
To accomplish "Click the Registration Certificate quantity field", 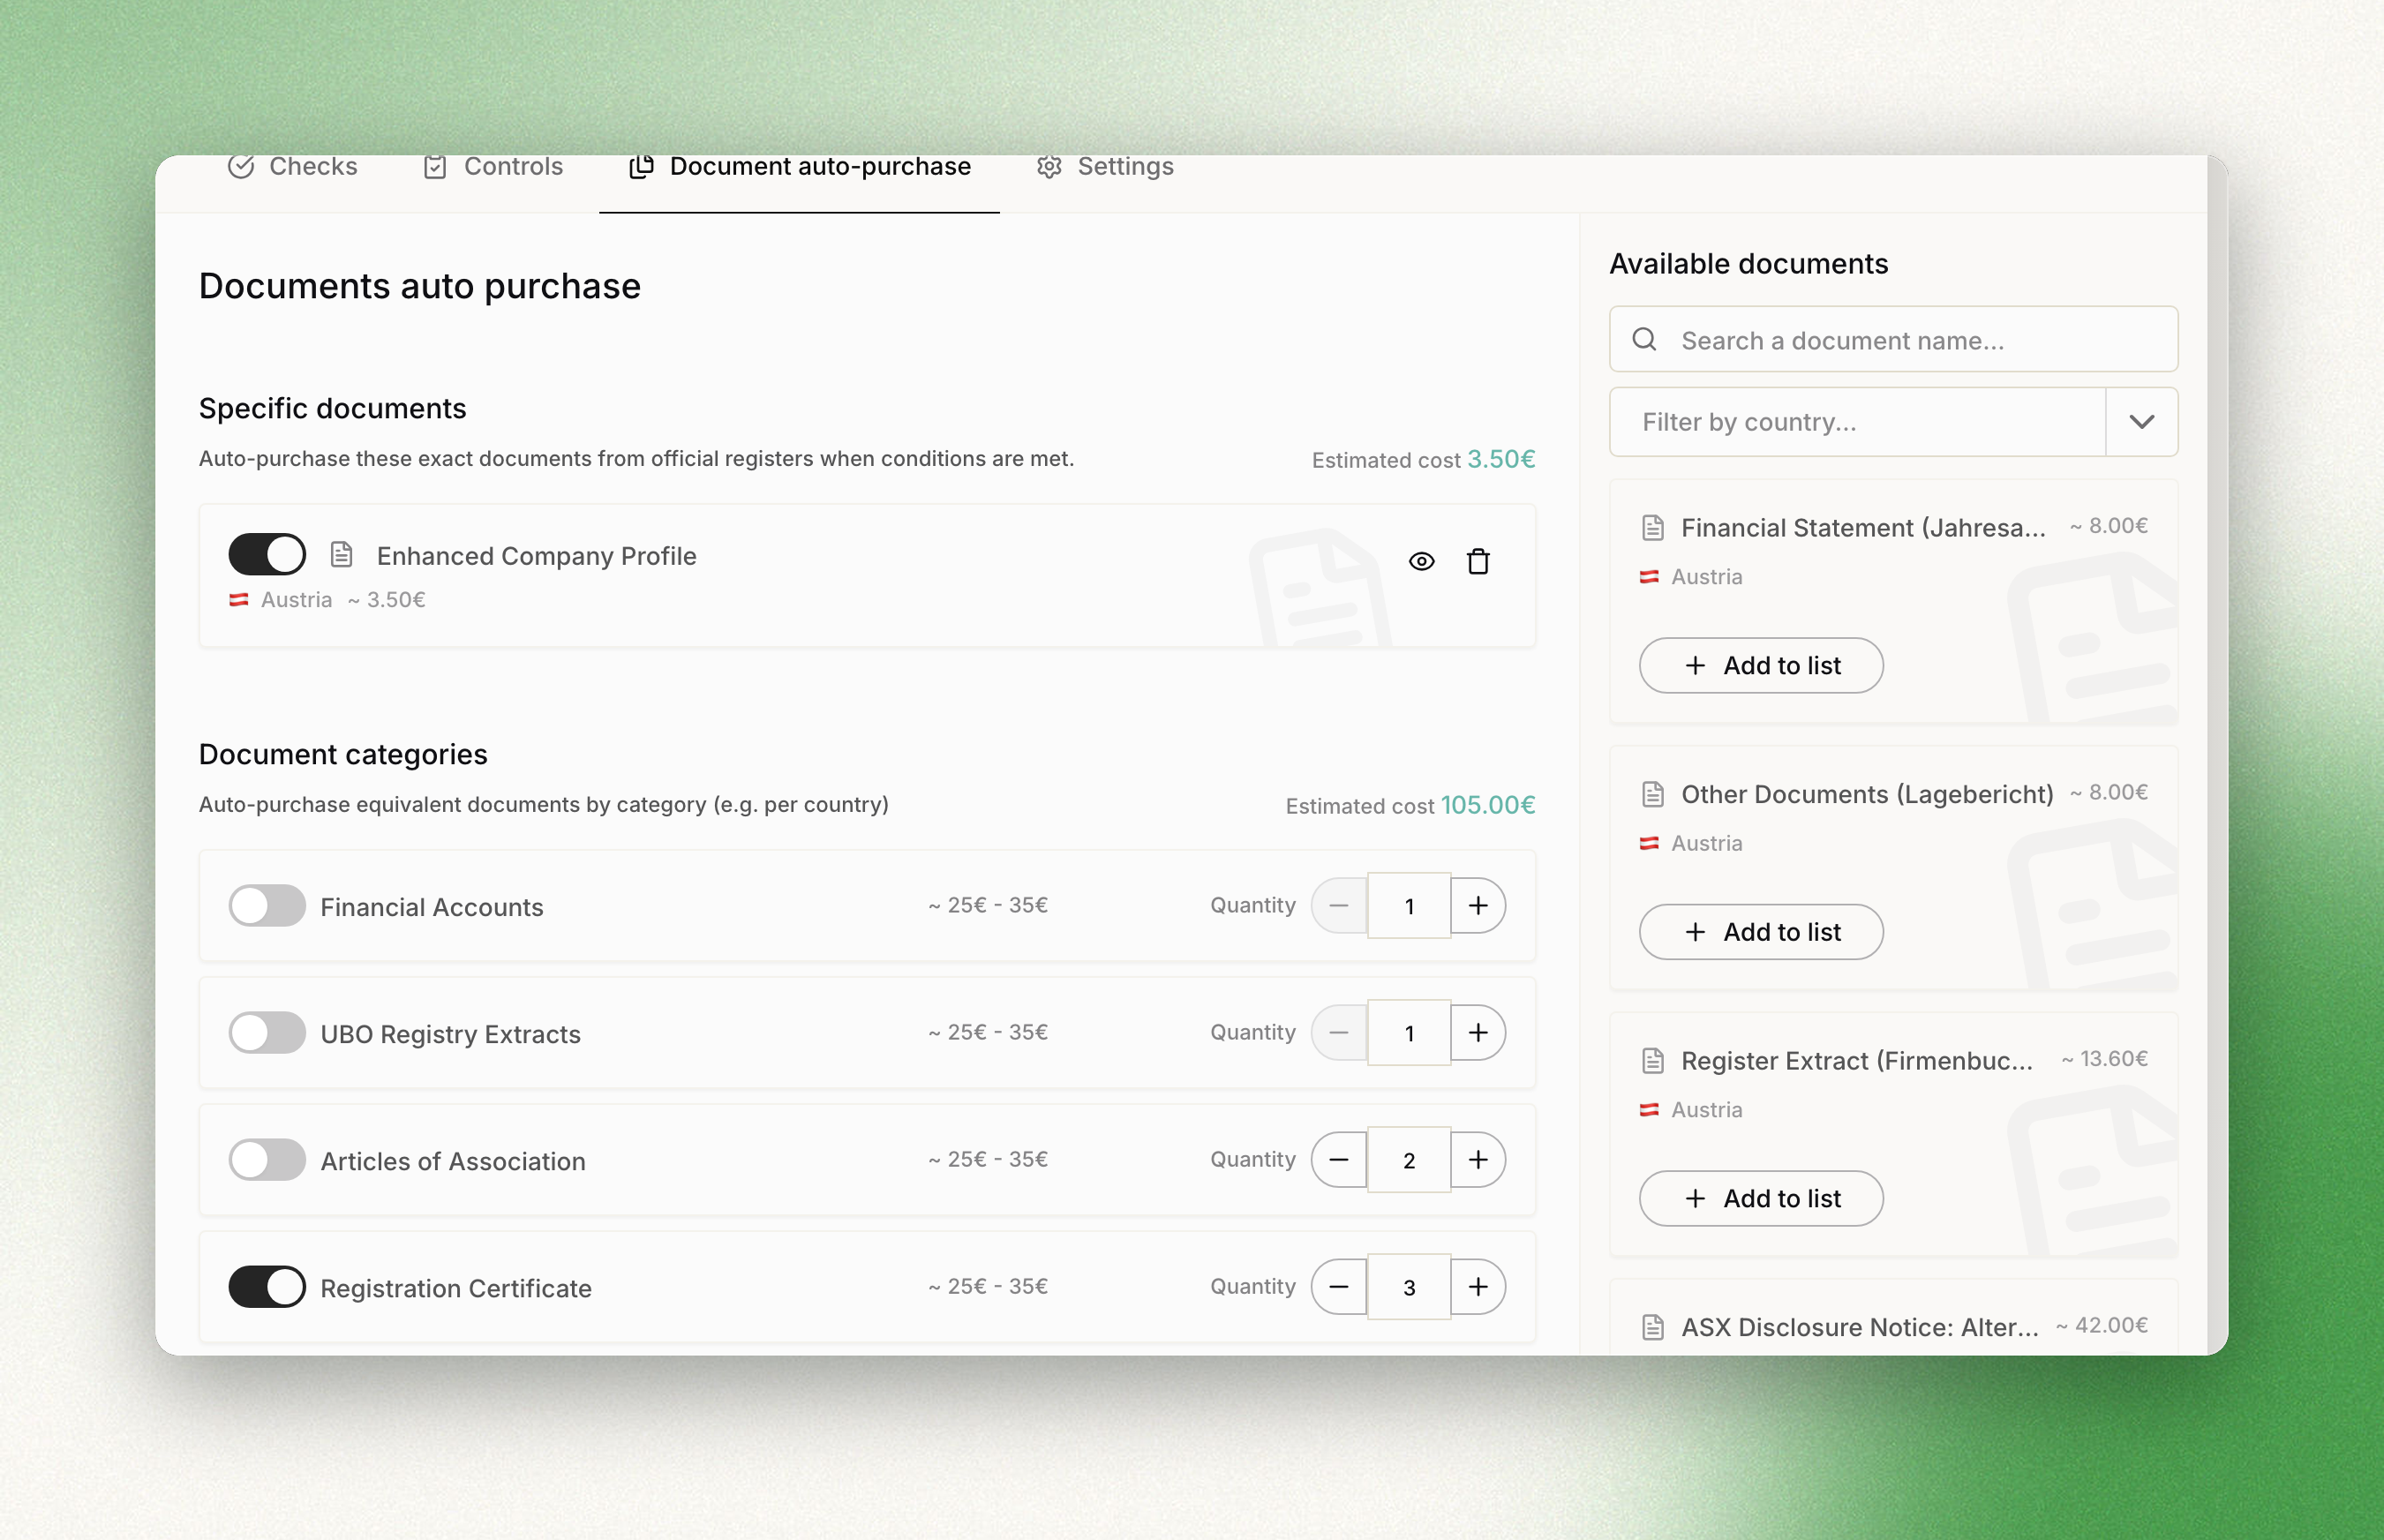I will 1409,1287.
